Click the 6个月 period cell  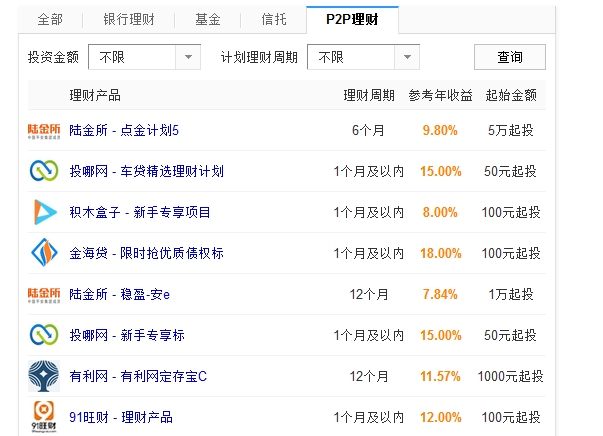(368, 130)
